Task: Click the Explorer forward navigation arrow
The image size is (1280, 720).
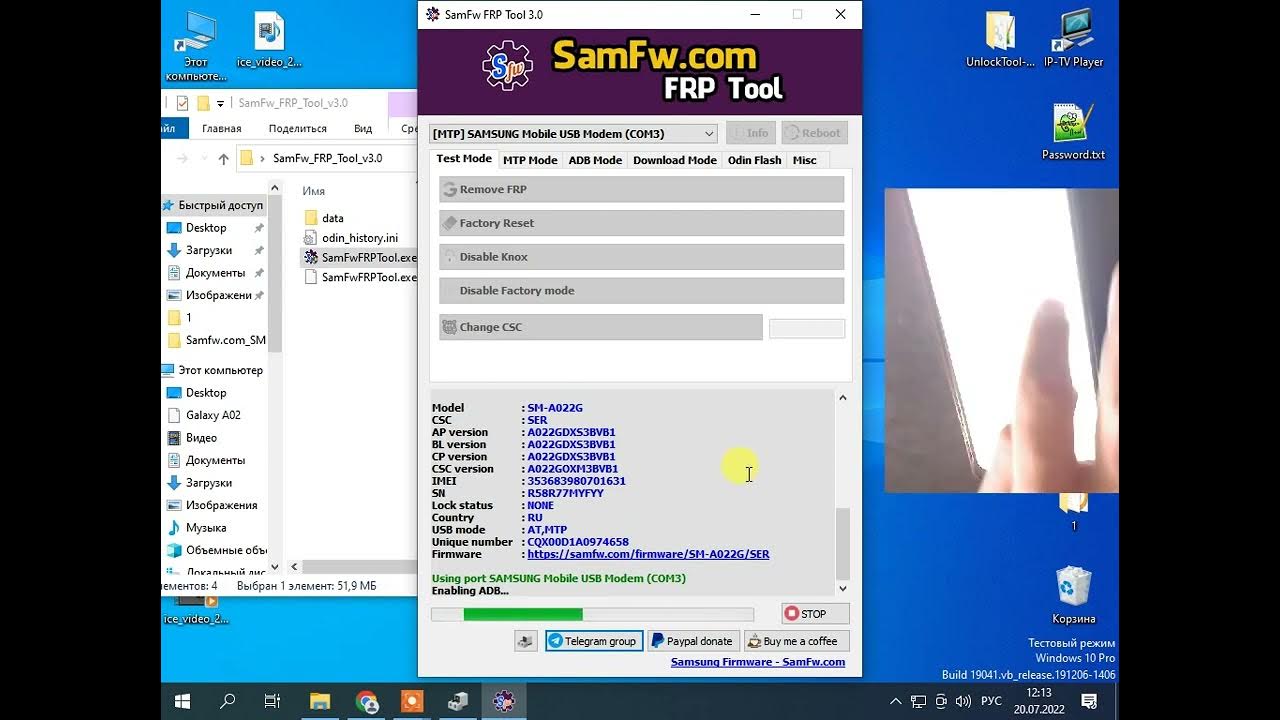Action: coord(183,158)
